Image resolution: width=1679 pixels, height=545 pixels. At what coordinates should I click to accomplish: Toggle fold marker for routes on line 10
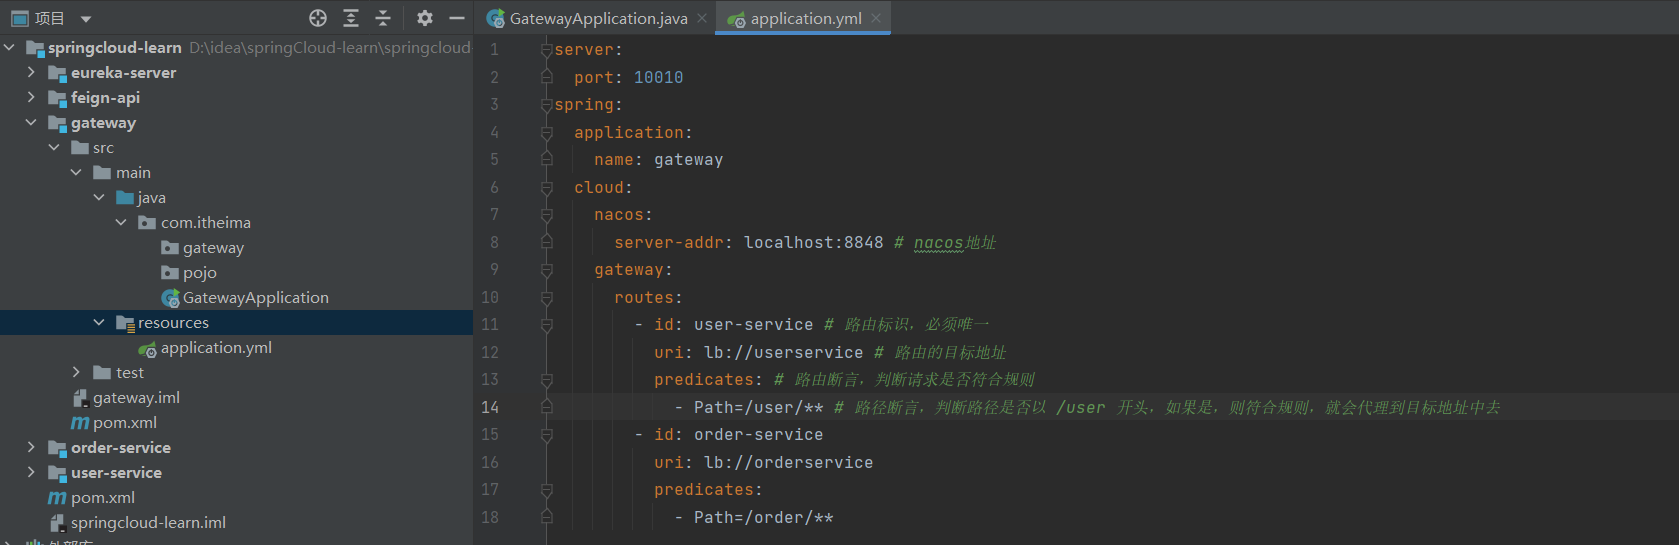[x=546, y=298]
